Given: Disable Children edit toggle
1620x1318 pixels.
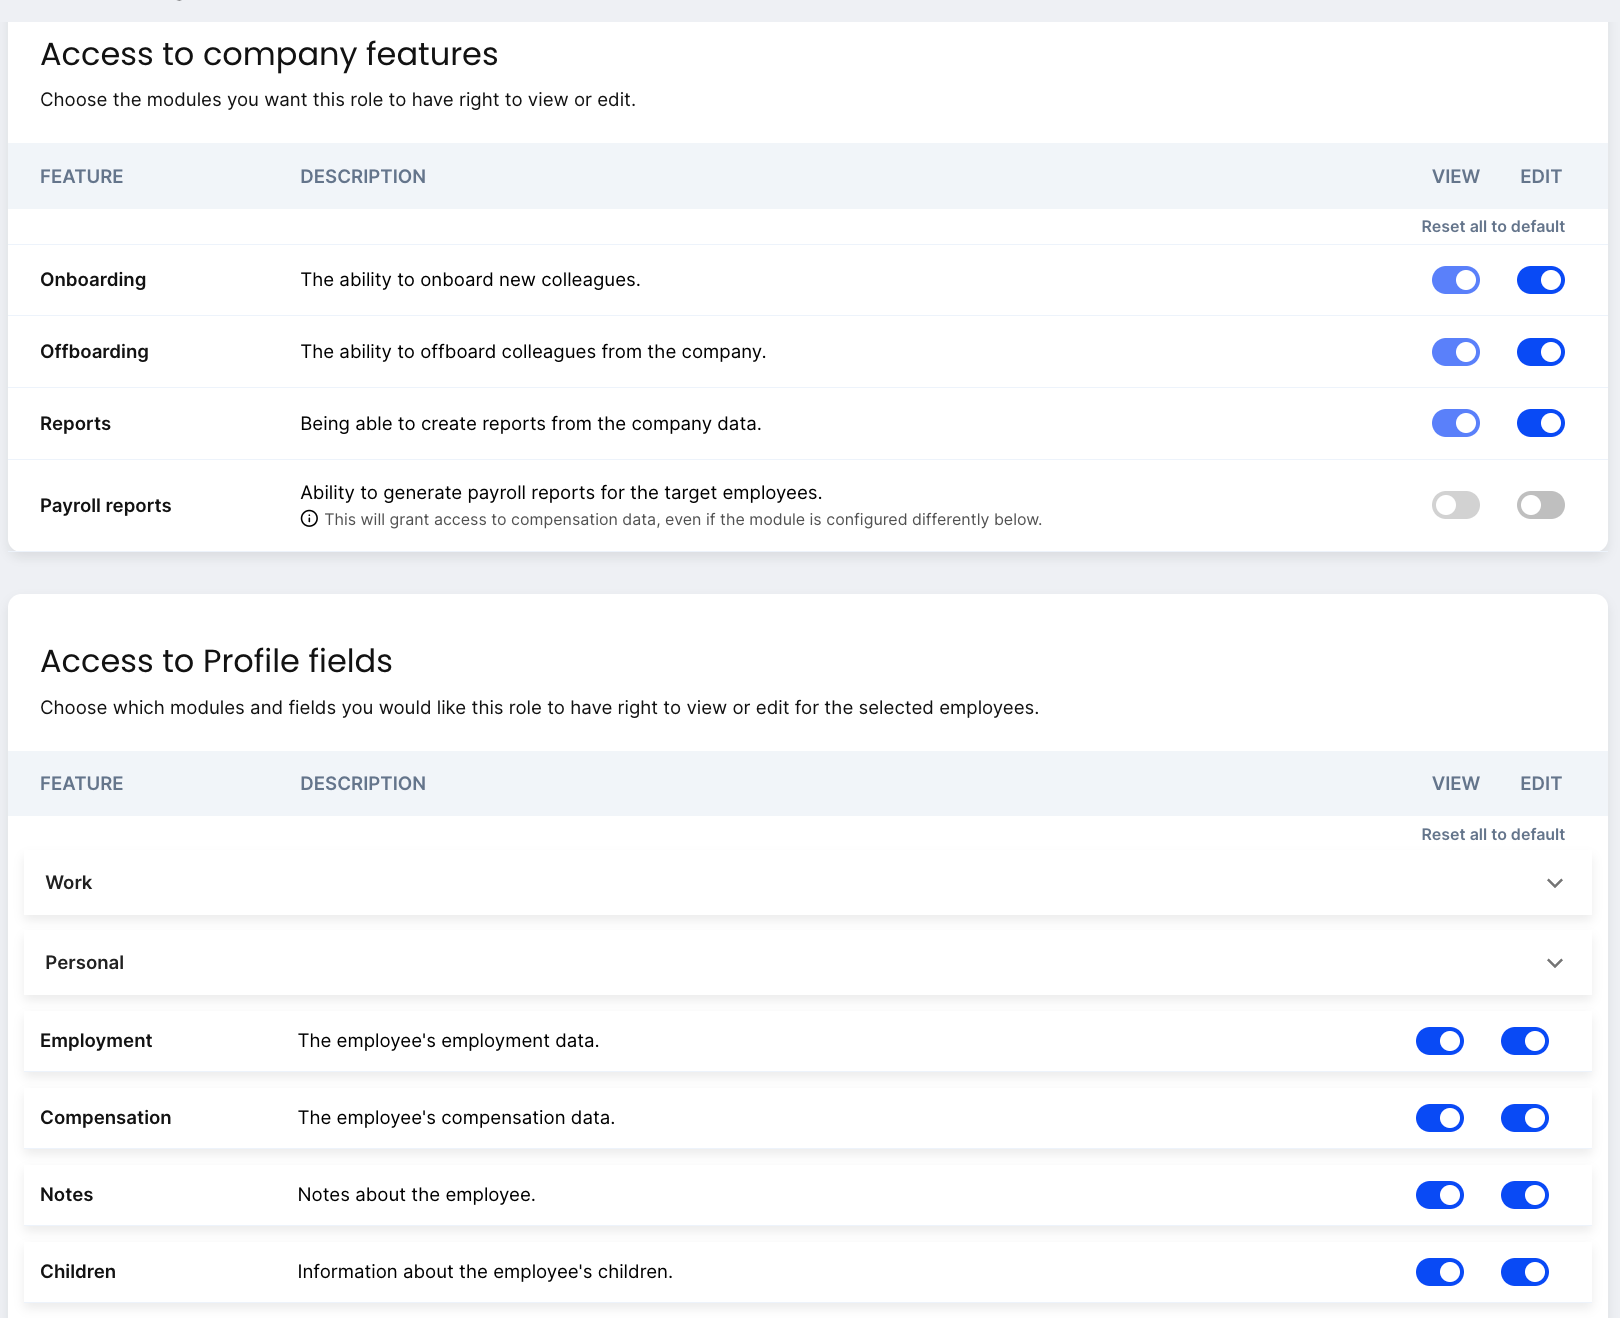Looking at the screenshot, I should 1524,1272.
